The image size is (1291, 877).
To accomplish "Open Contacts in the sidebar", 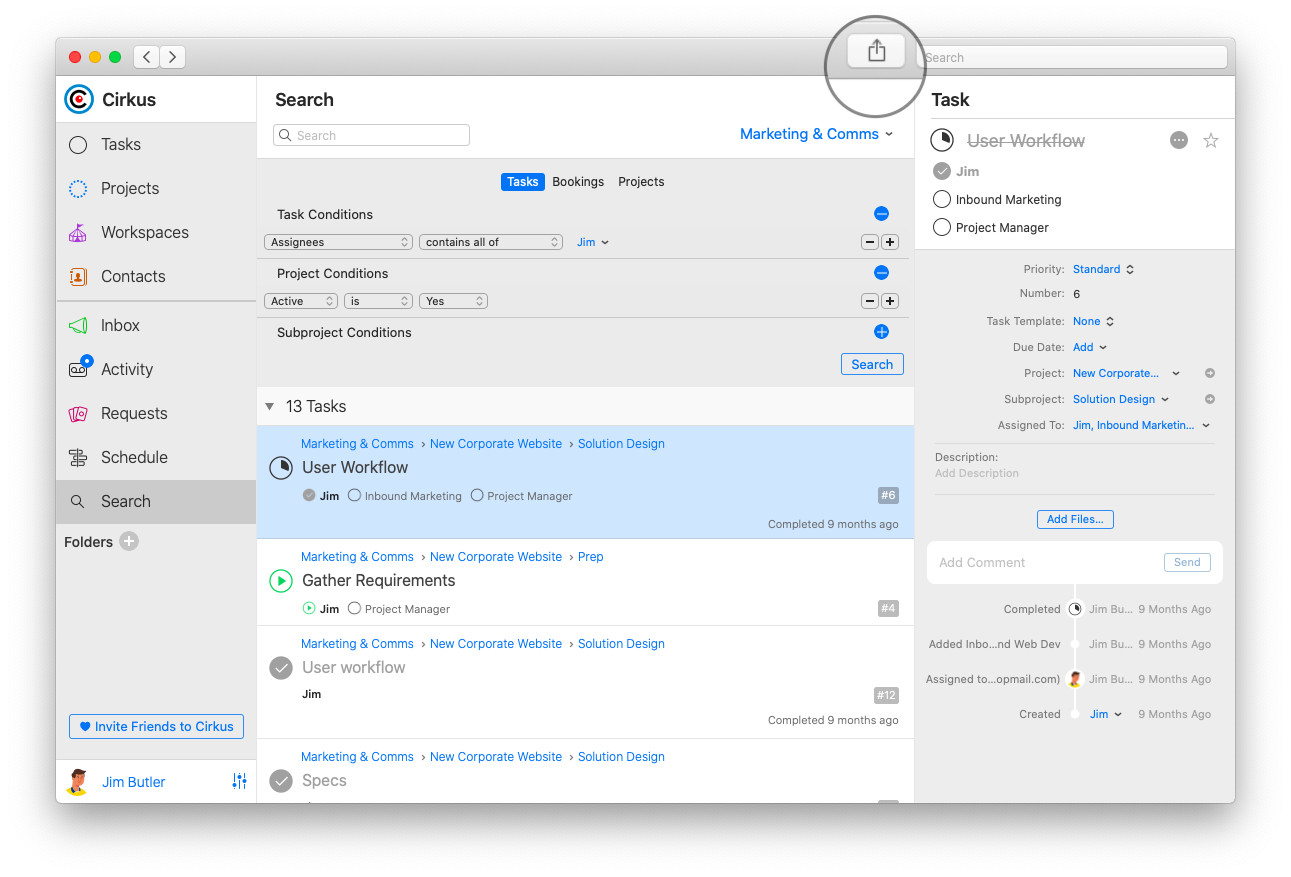I will (x=156, y=276).
